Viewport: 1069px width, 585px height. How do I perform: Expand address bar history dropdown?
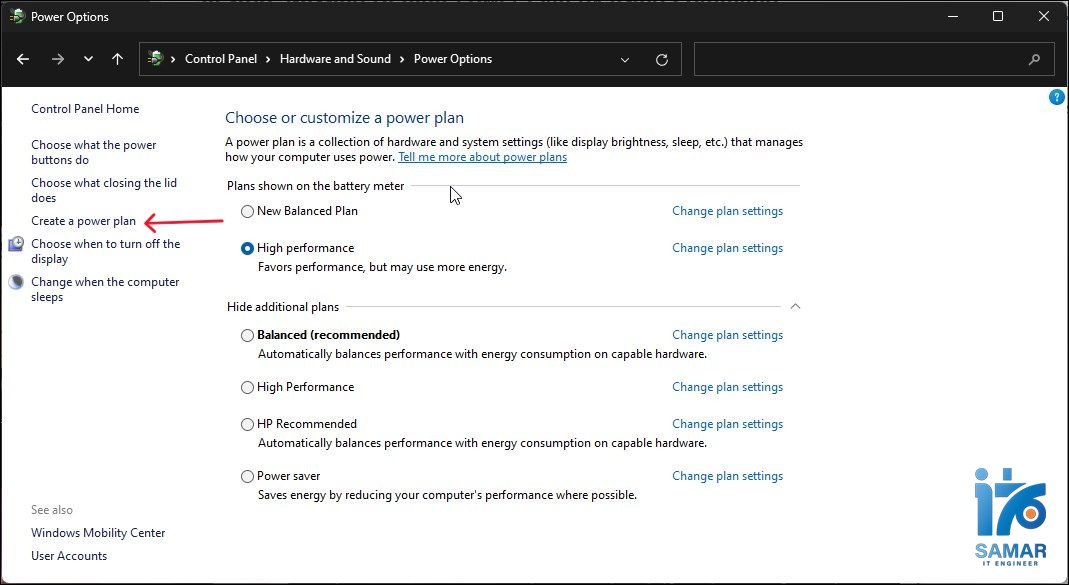pyautogui.click(x=625, y=60)
